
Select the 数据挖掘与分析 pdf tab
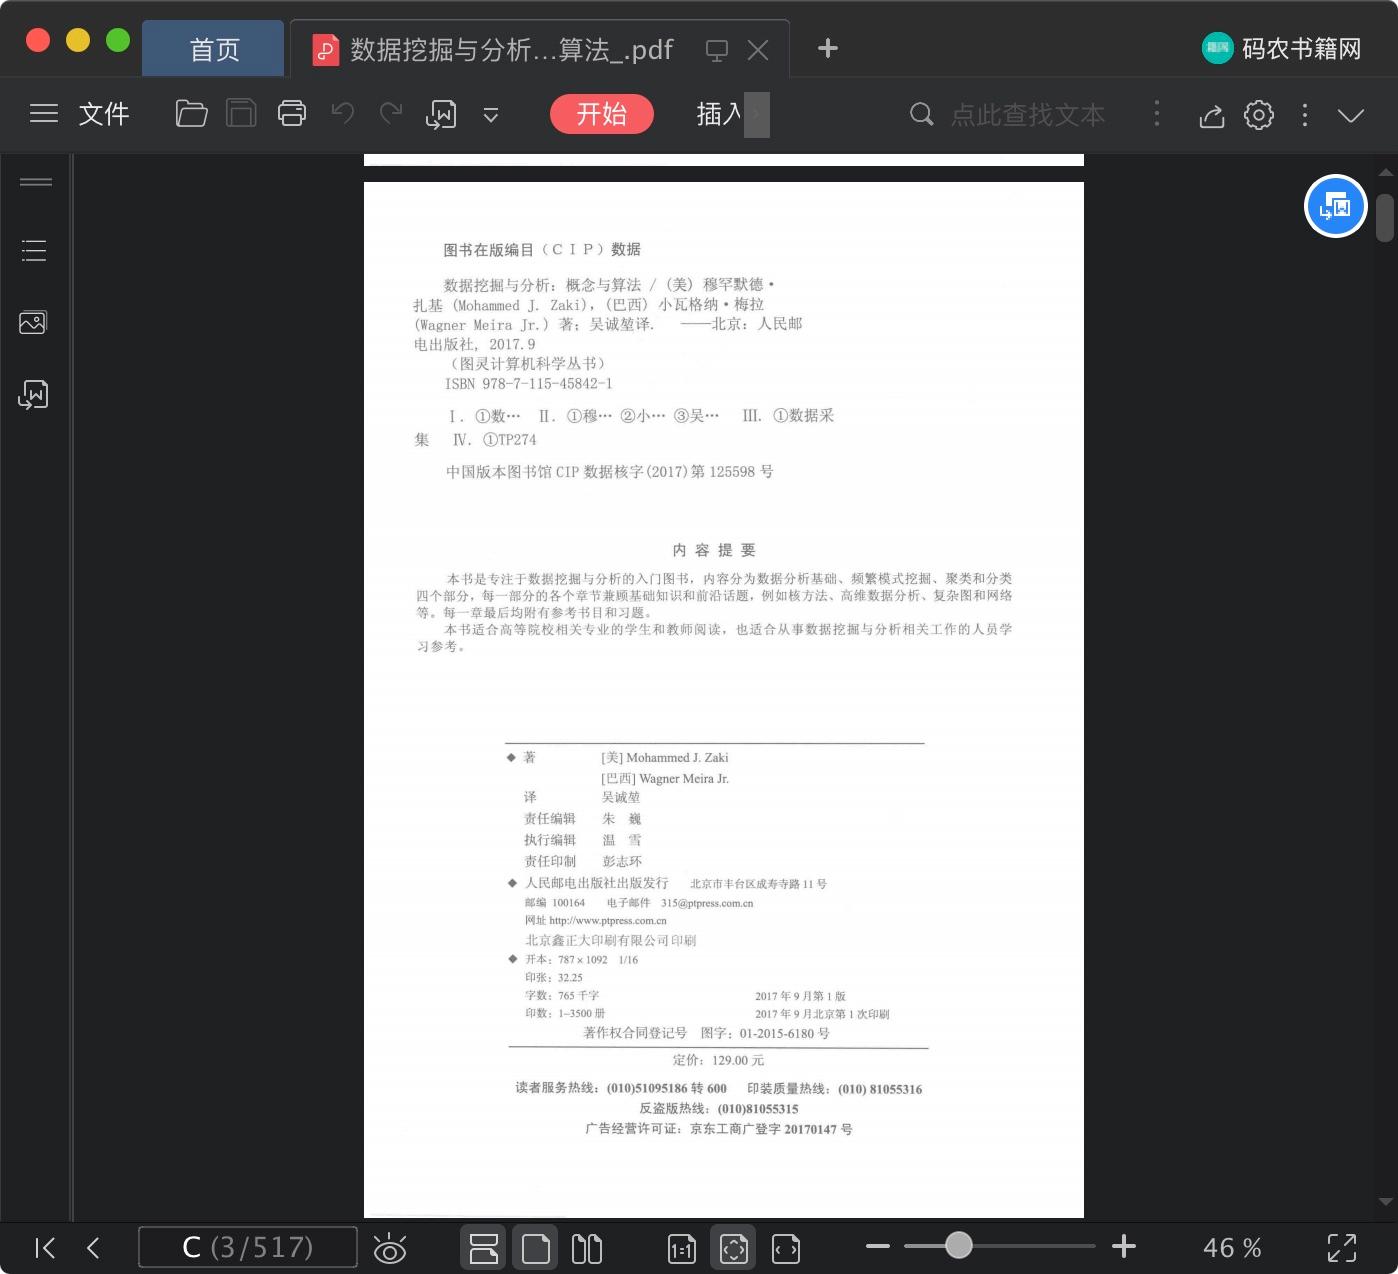pos(511,49)
